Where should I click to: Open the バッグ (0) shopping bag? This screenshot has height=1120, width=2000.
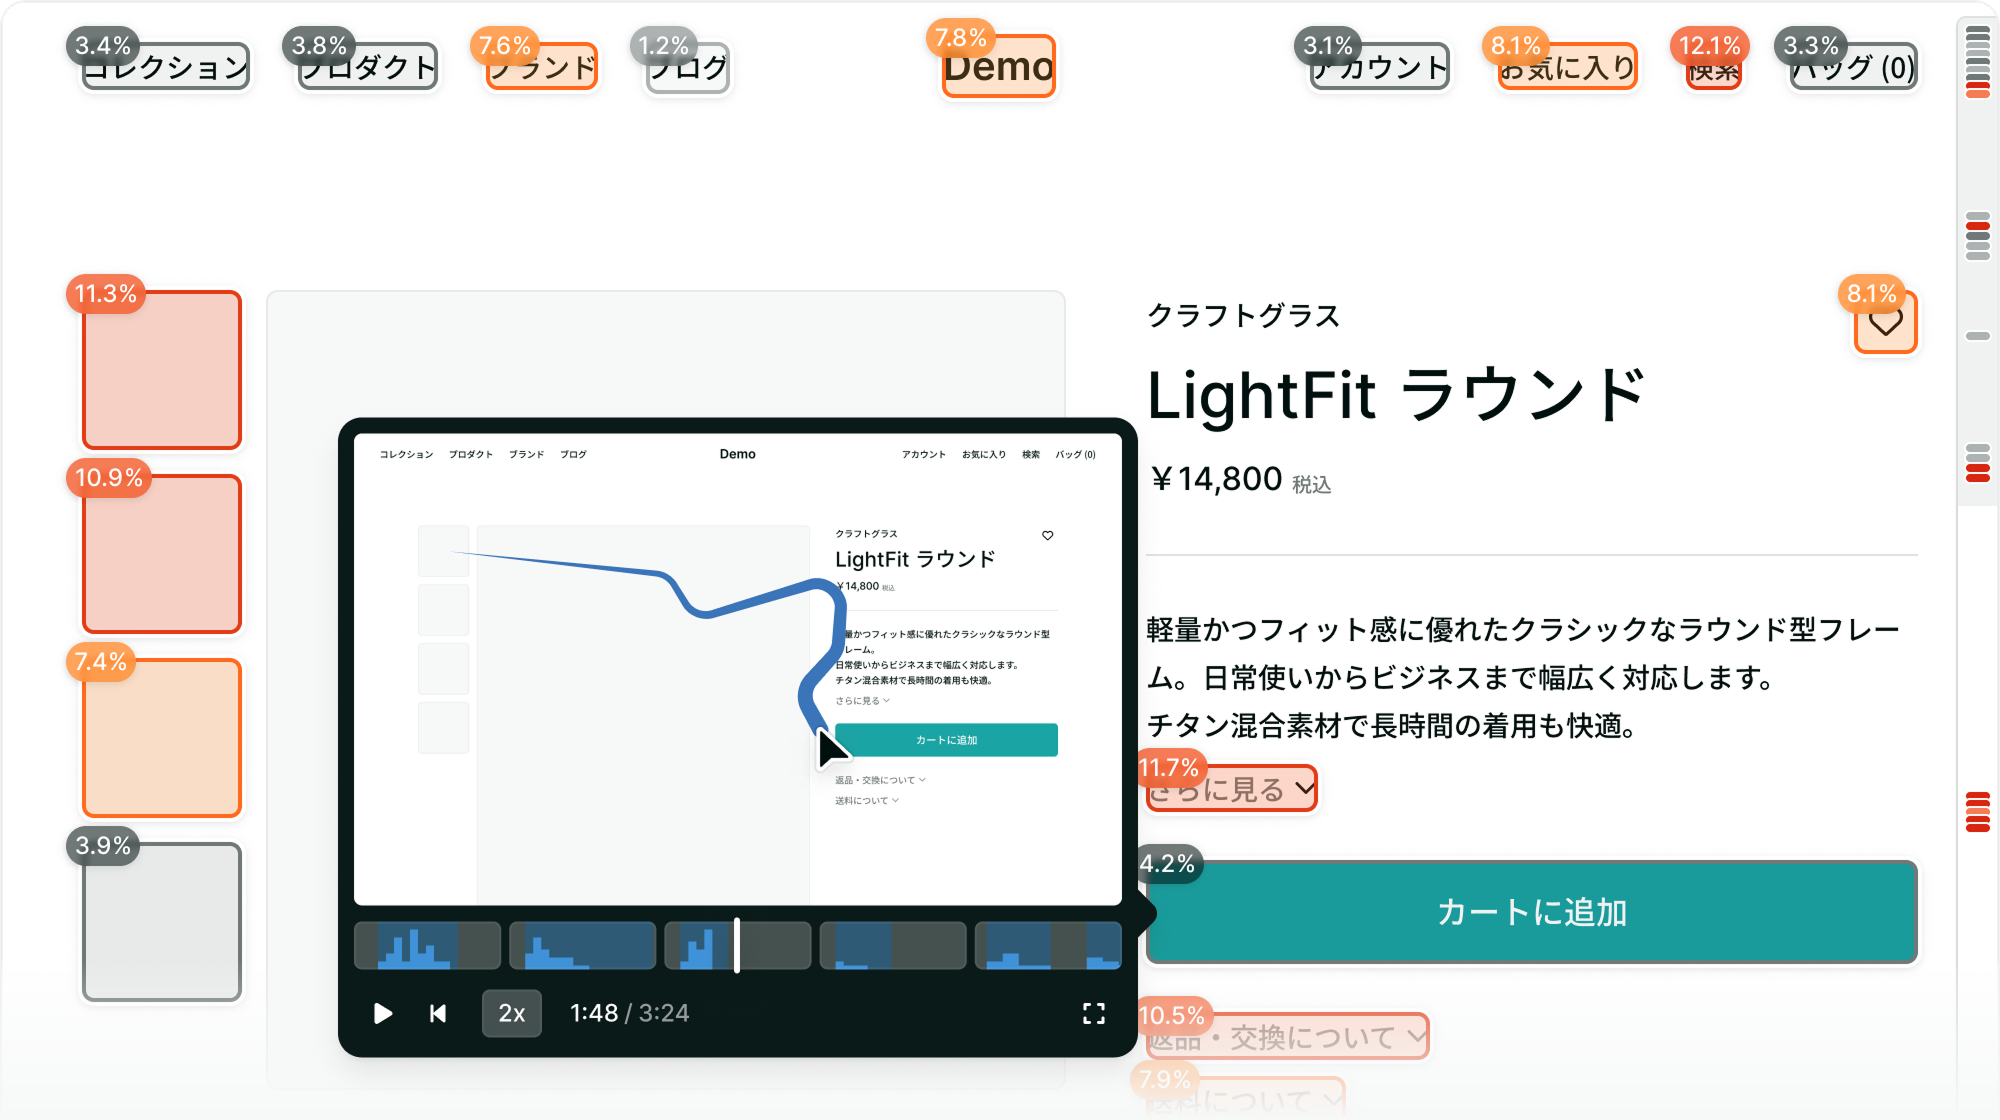(x=1852, y=68)
